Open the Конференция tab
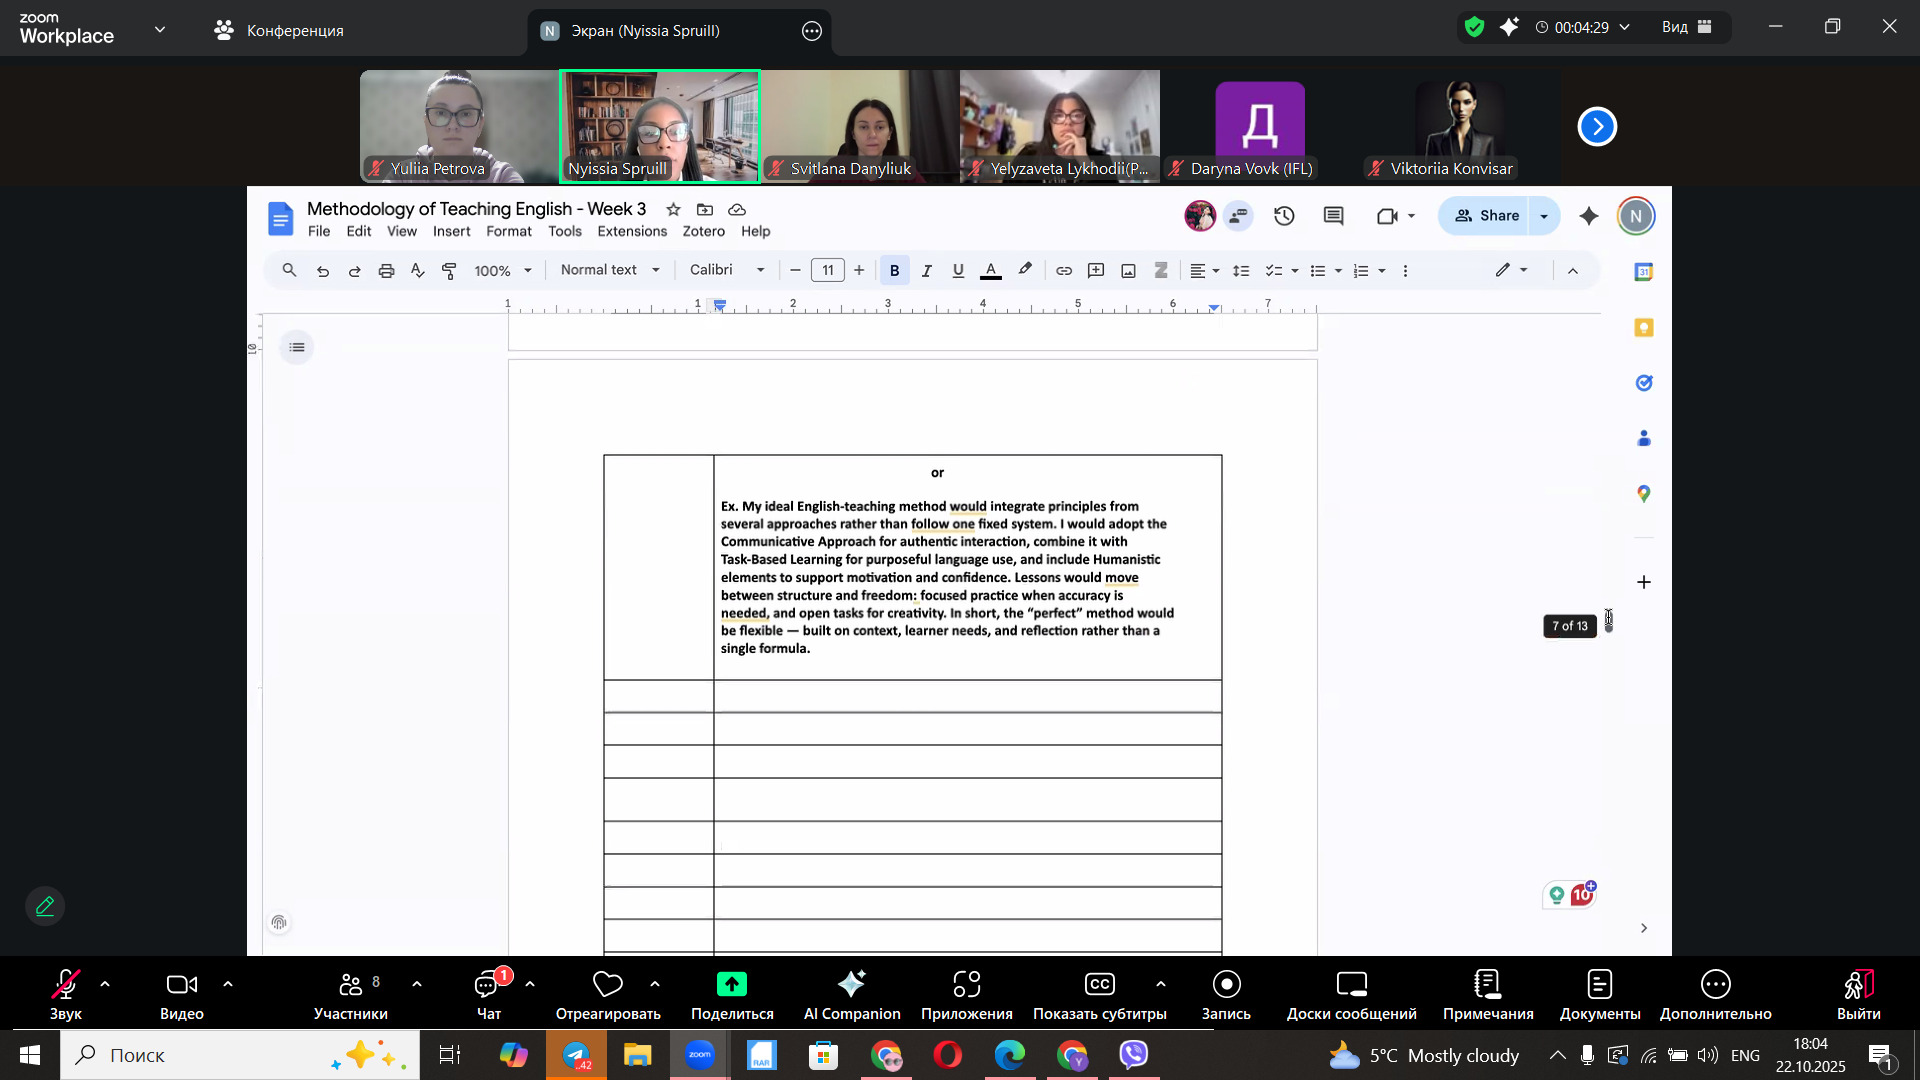 [x=279, y=30]
